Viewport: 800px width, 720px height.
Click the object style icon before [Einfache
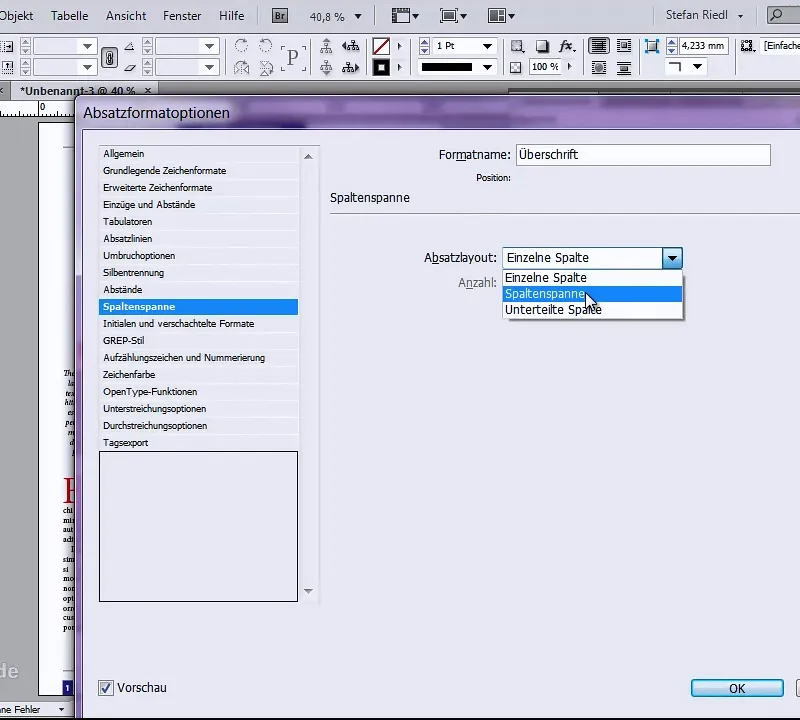point(747,46)
